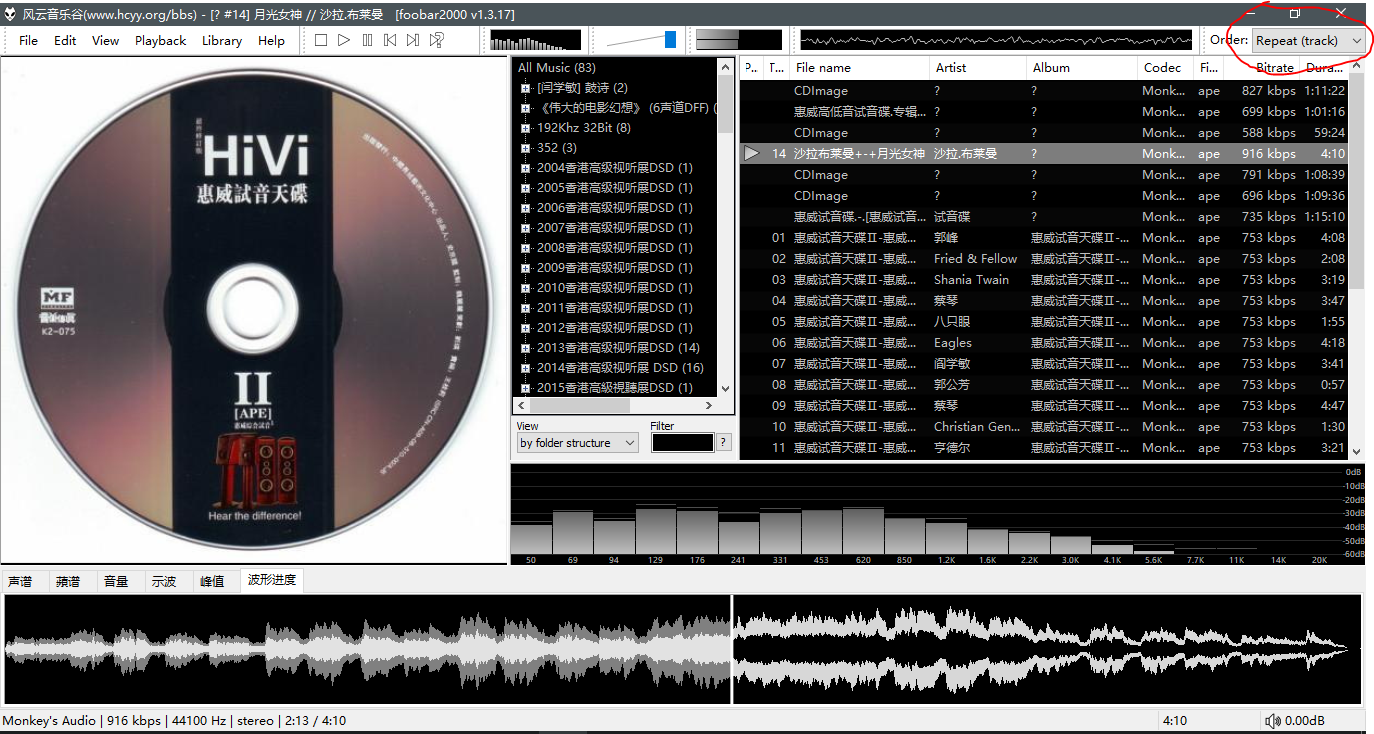Open the Order playback mode dropdown
Screen dimensions: 1374x734
(1308, 40)
